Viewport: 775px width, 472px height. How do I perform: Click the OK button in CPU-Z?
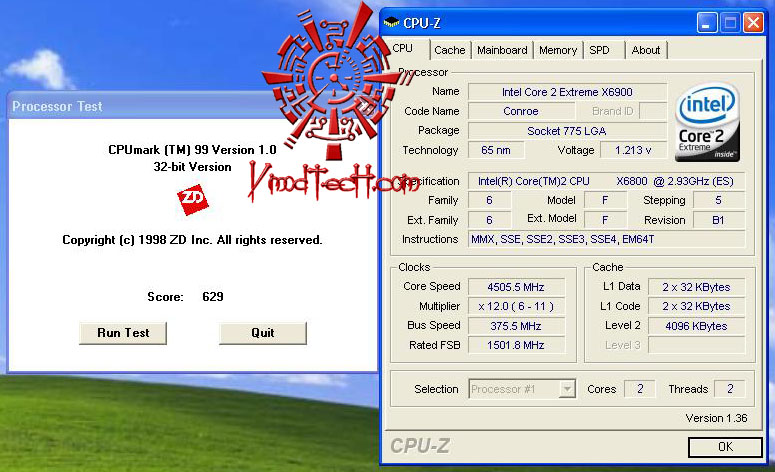coord(725,447)
